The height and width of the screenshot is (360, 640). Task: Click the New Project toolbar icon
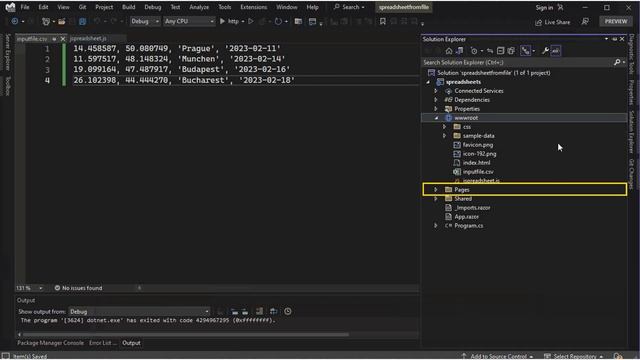click(46, 21)
